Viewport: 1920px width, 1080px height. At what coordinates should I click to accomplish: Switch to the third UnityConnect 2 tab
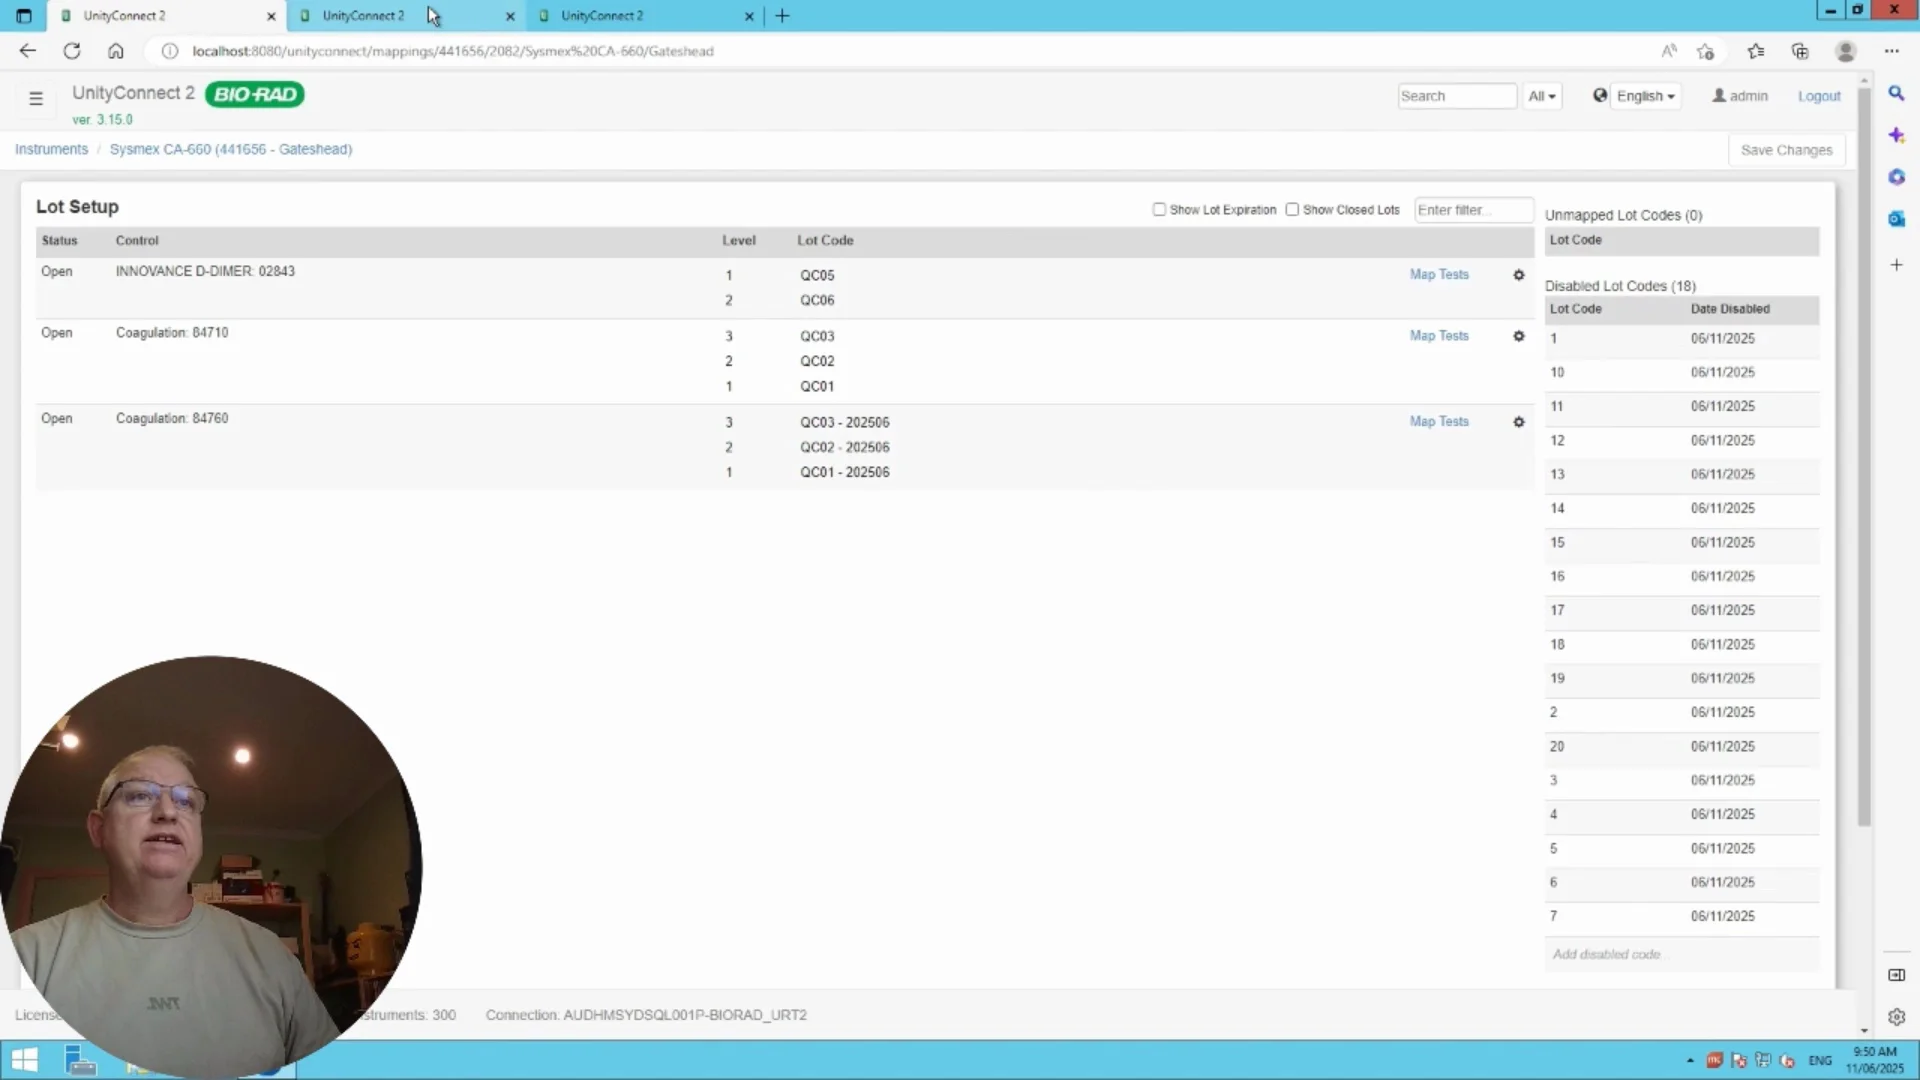pos(603,16)
